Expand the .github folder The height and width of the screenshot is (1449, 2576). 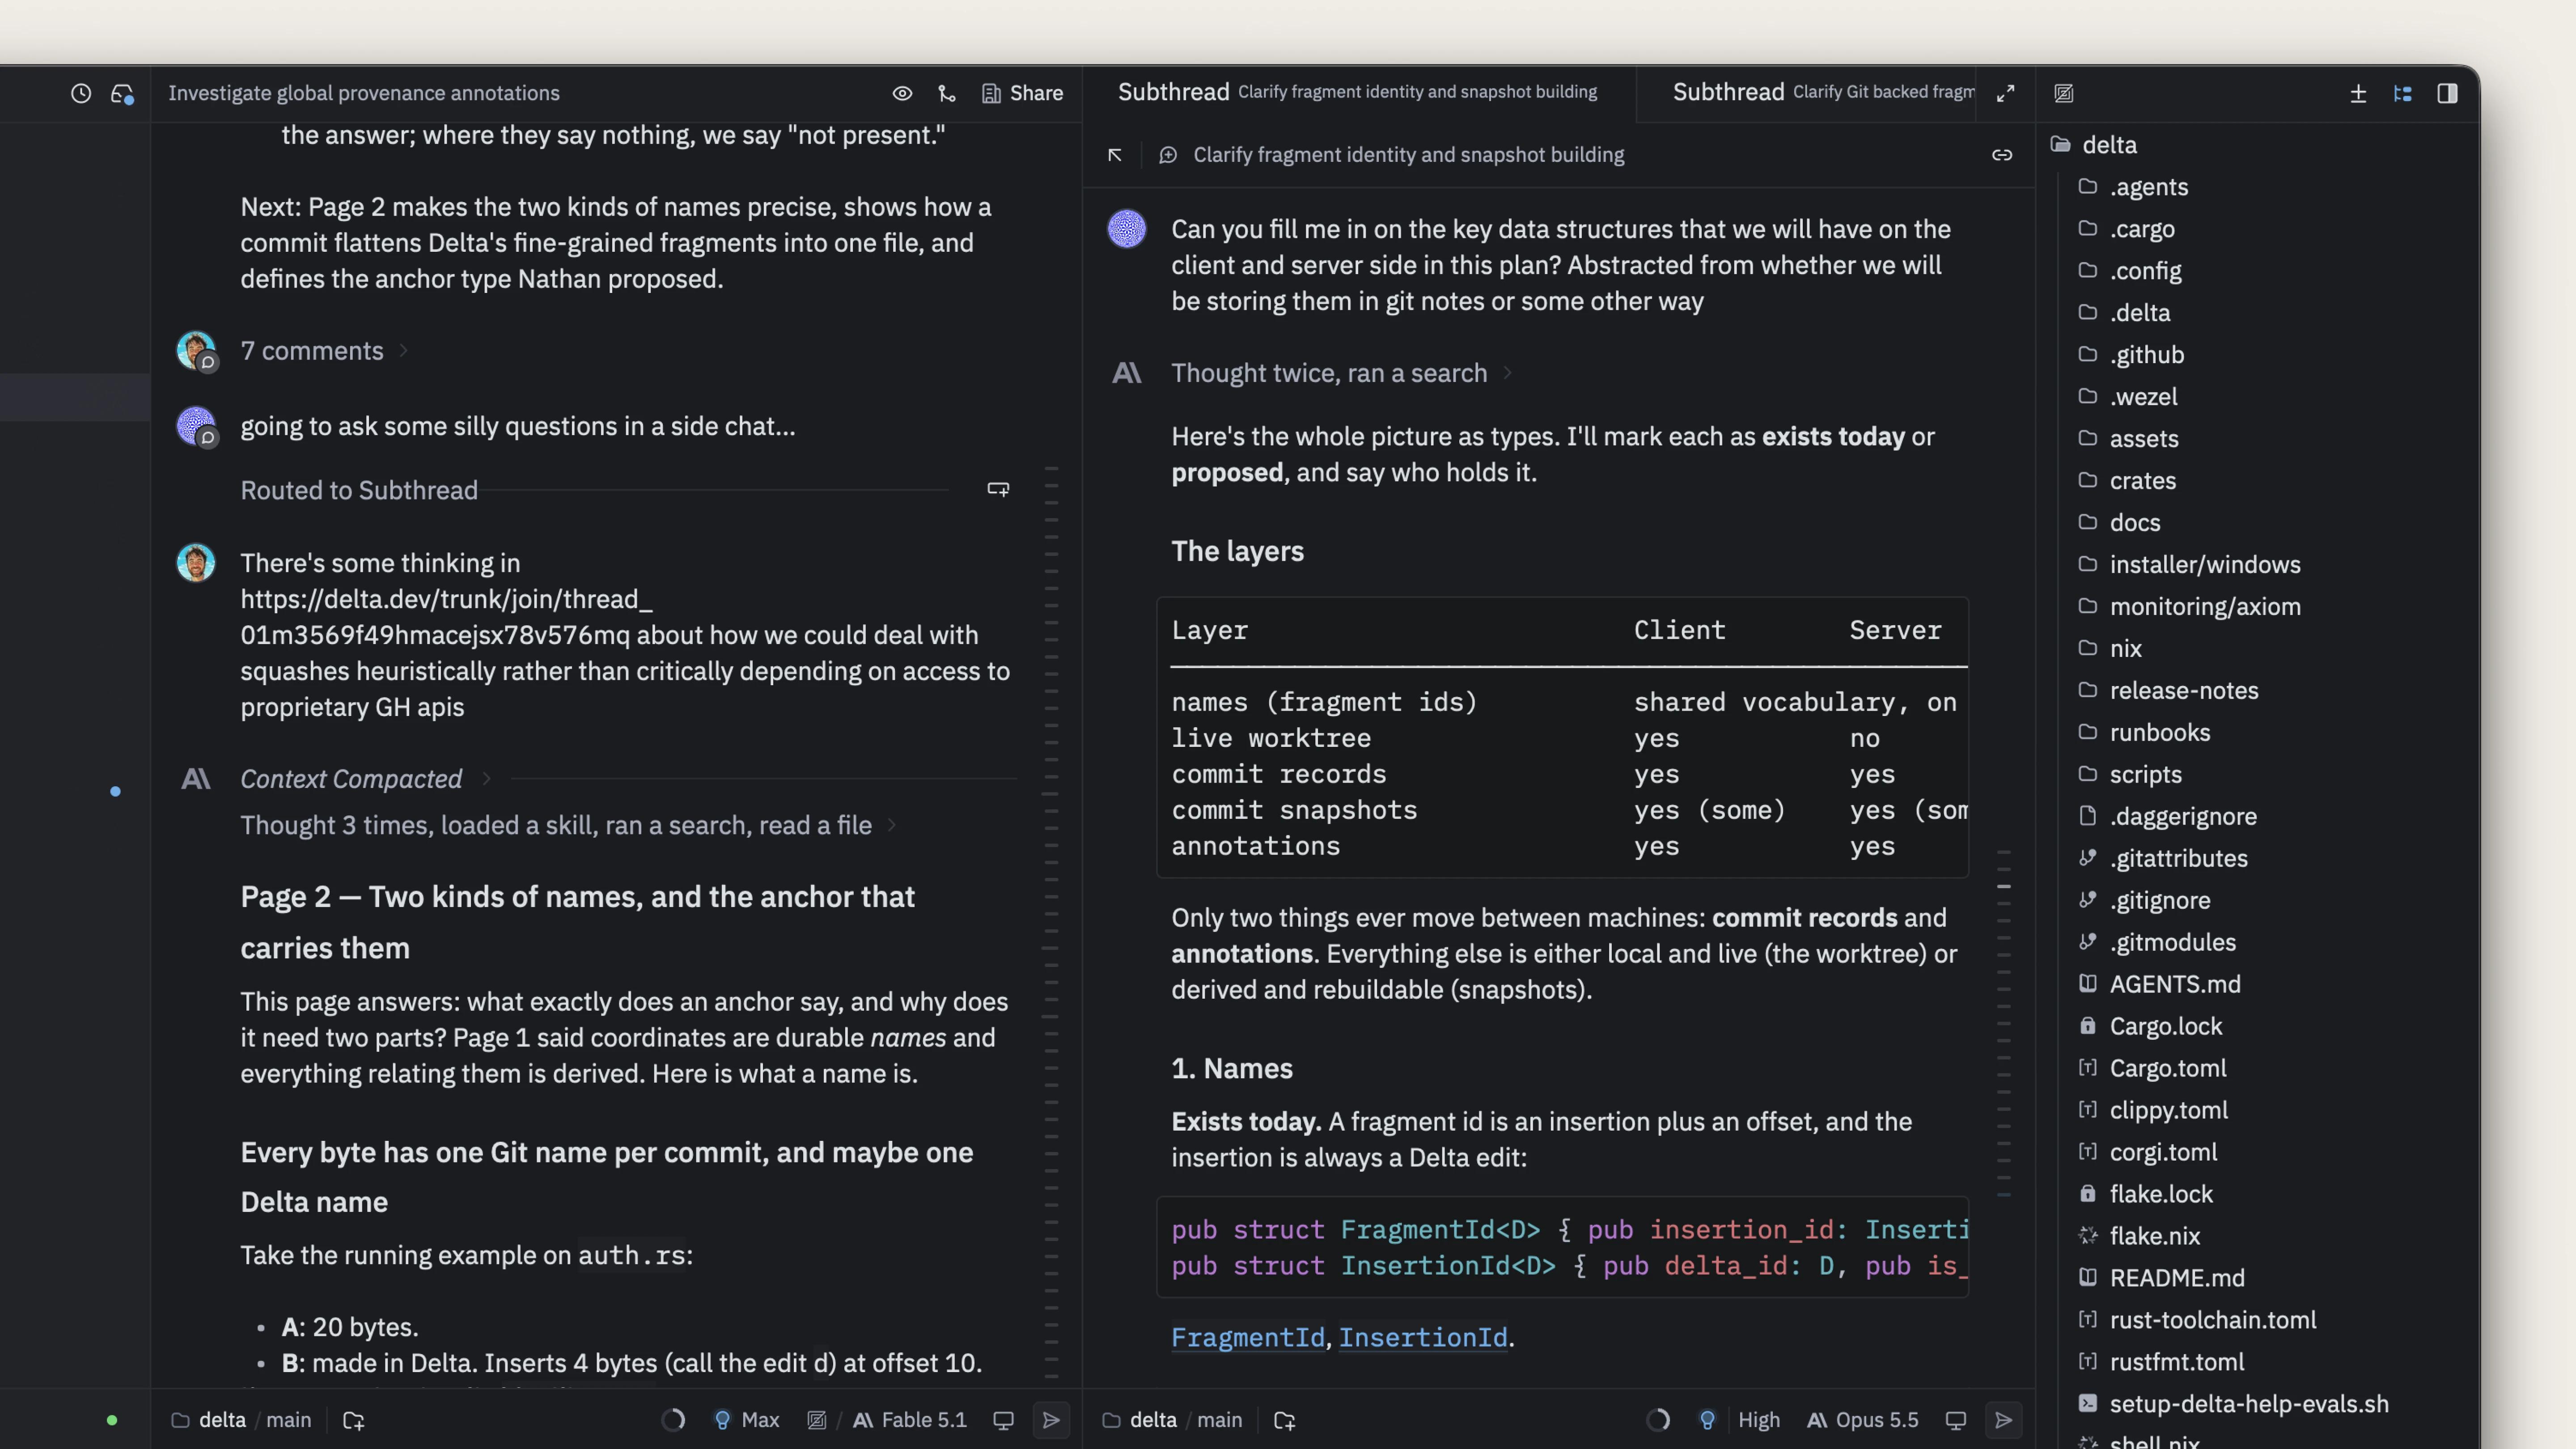(x=2132, y=355)
